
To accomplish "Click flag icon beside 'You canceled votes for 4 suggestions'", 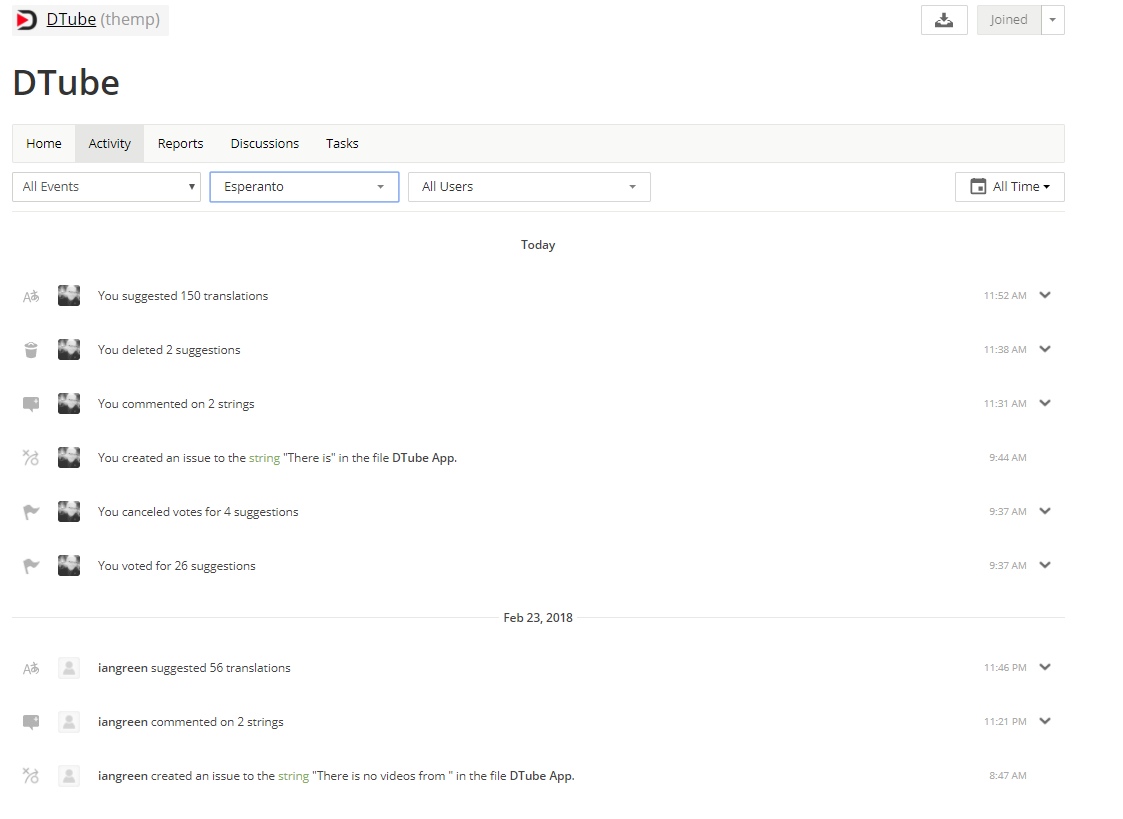I will click(x=31, y=512).
